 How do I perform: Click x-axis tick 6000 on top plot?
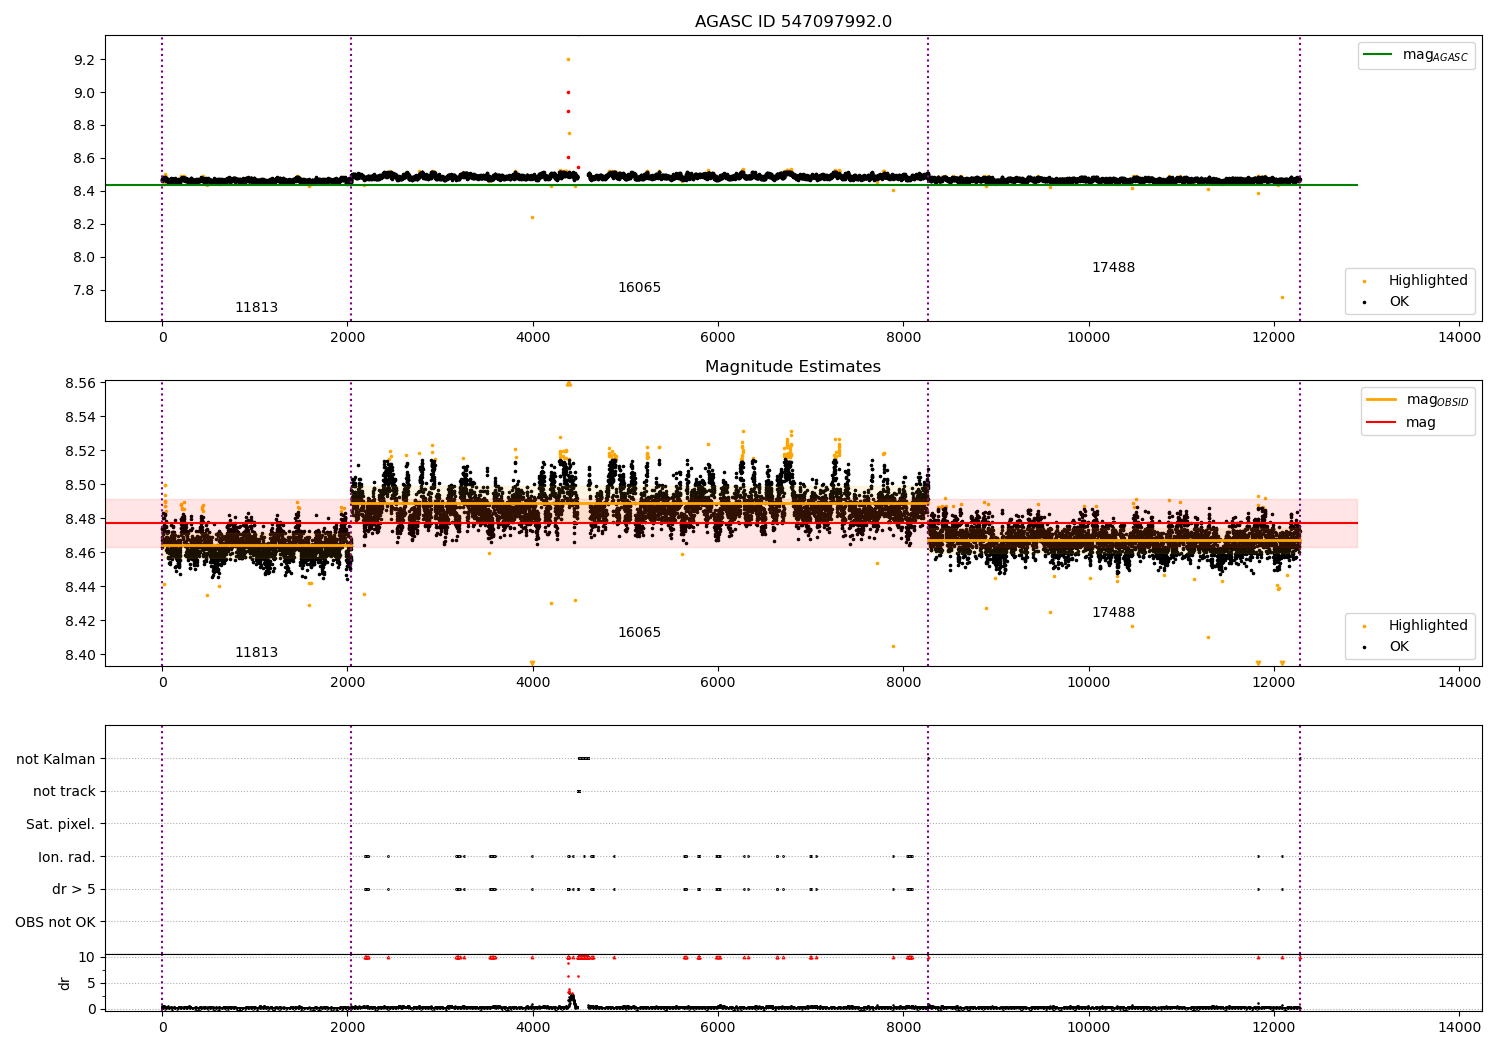[x=718, y=338]
